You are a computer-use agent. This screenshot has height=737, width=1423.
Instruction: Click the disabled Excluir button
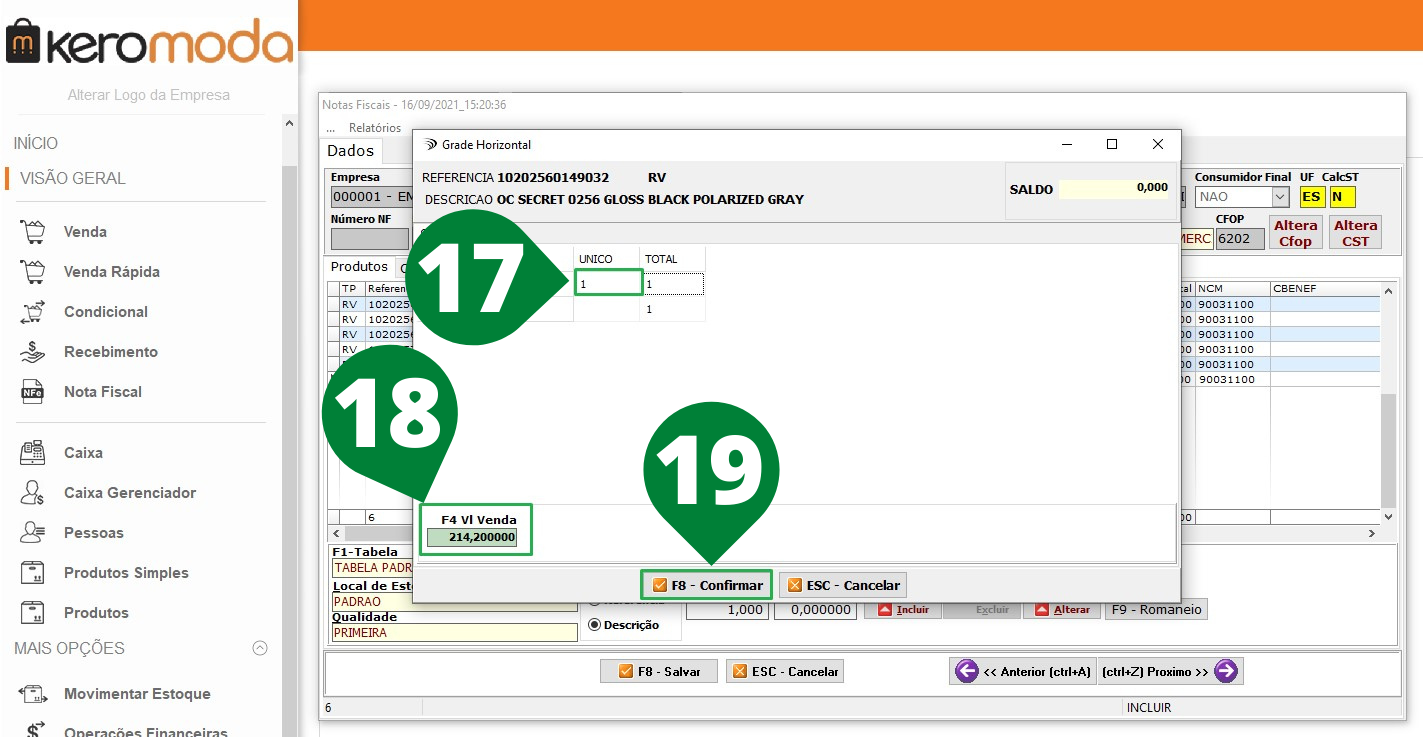pos(983,609)
